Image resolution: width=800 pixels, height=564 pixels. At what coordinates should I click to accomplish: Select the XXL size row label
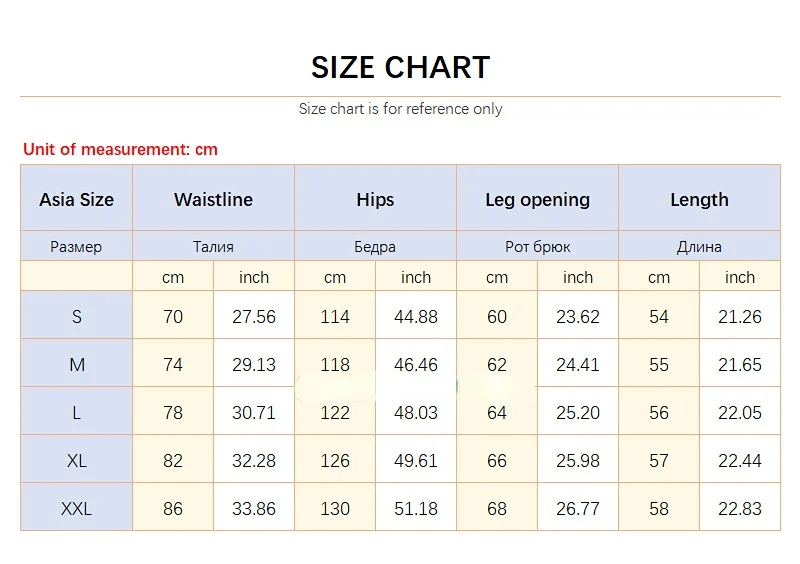(x=76, y=509)
